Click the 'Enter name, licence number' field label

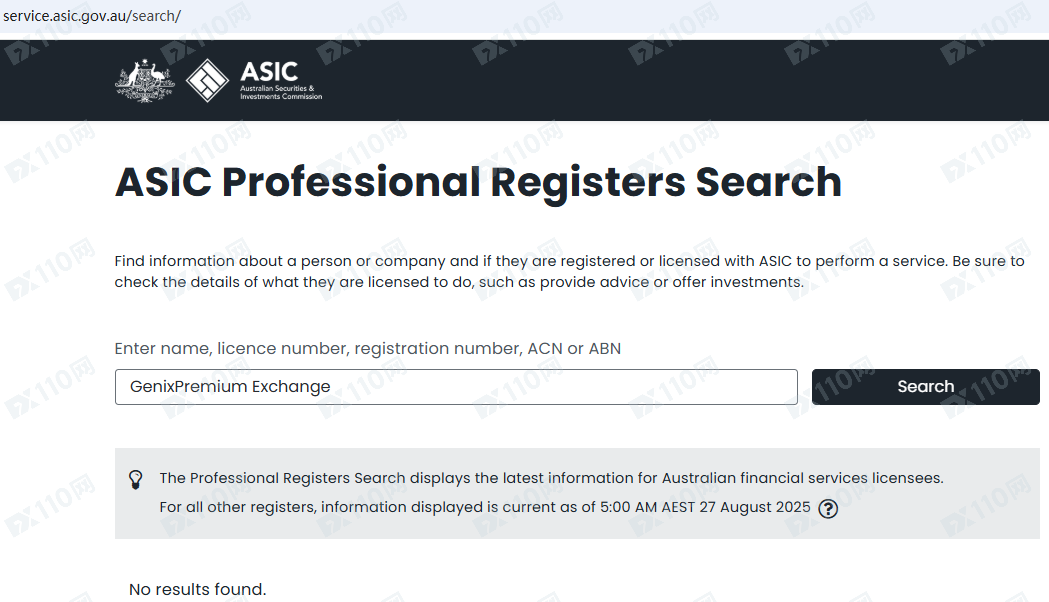pos(367,348)
